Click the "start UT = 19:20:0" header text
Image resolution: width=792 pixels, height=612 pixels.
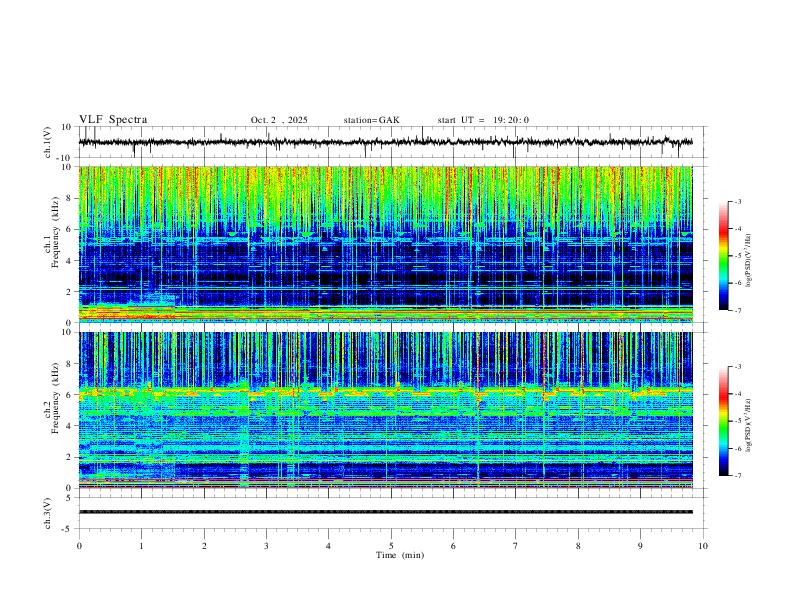[x=483, y=120]
